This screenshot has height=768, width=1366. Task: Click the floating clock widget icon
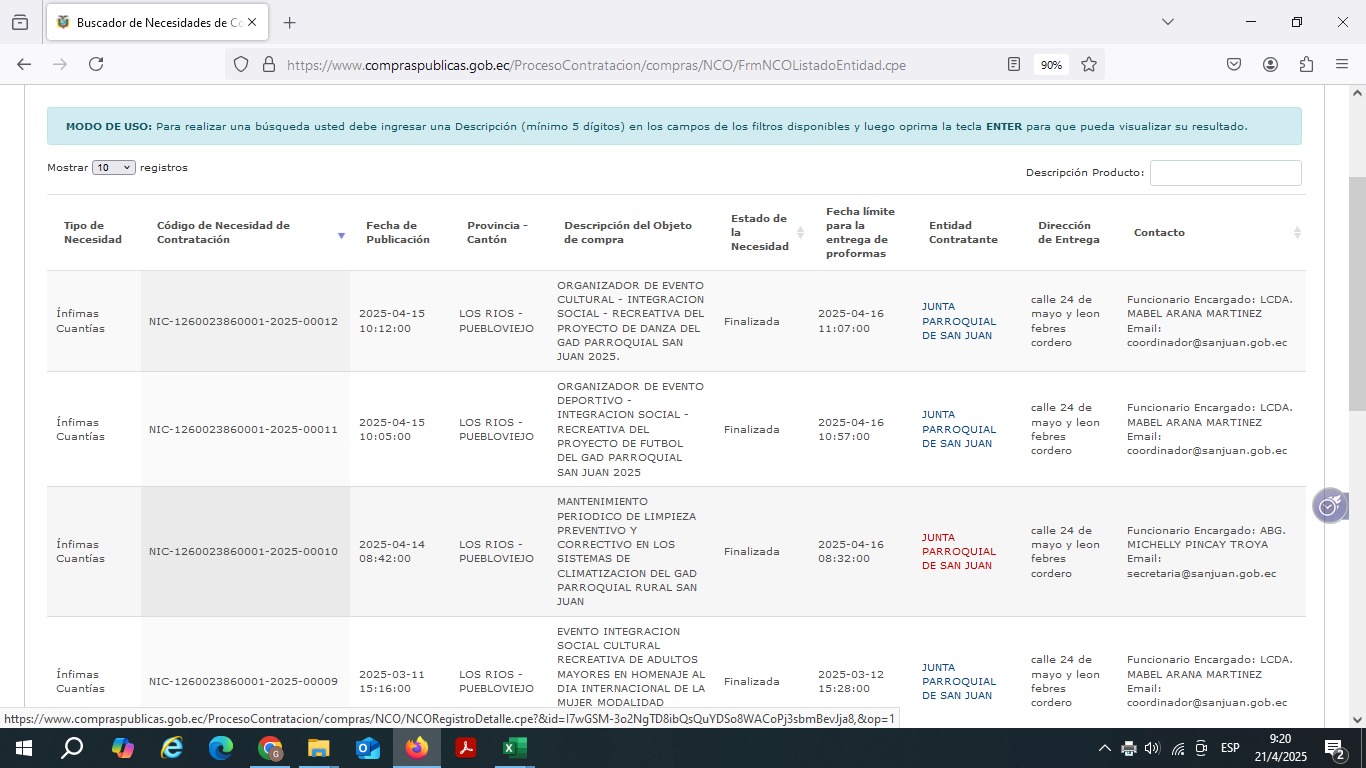(x=1329, y=507)
